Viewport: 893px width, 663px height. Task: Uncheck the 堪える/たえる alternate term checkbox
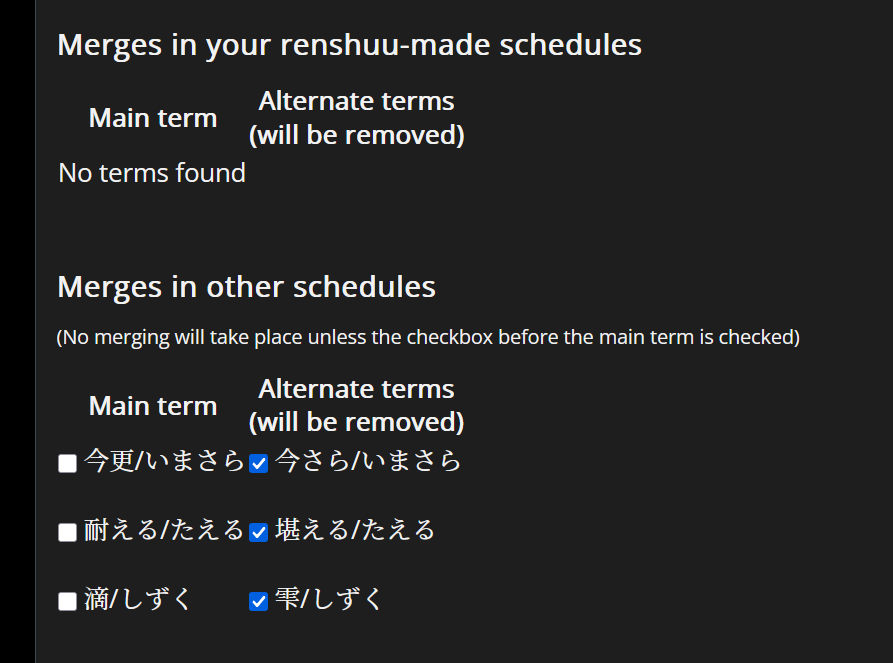tap(259, 532)
